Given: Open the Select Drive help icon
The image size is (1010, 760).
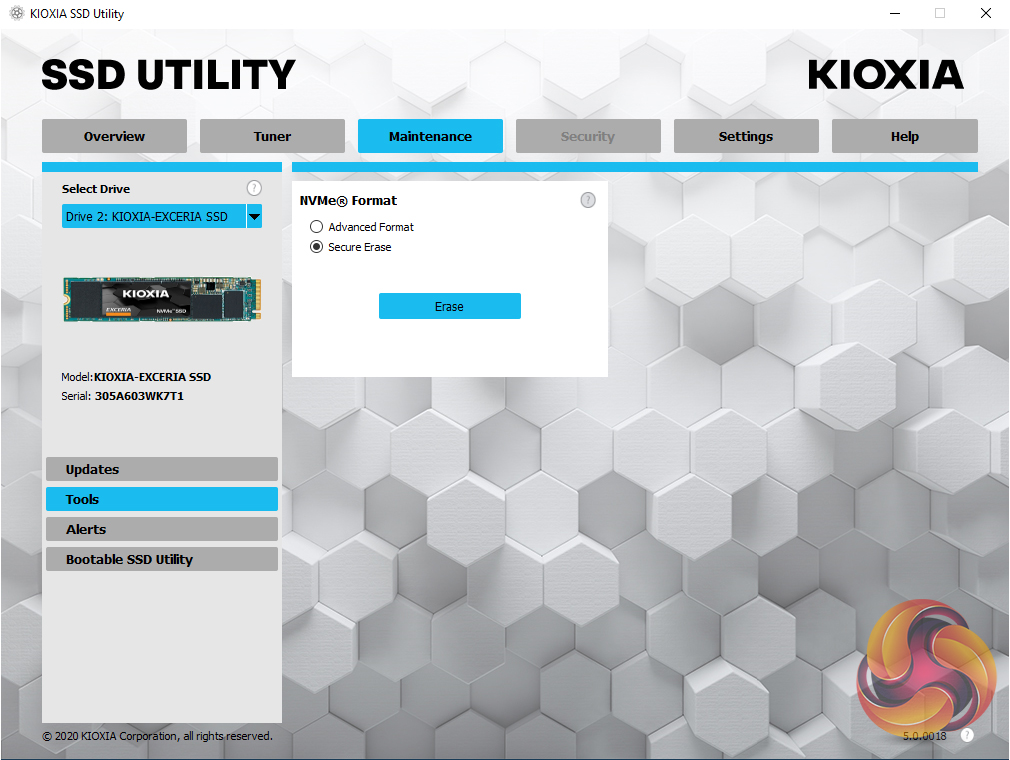Looking at the screenshot, I should point(254,188).
